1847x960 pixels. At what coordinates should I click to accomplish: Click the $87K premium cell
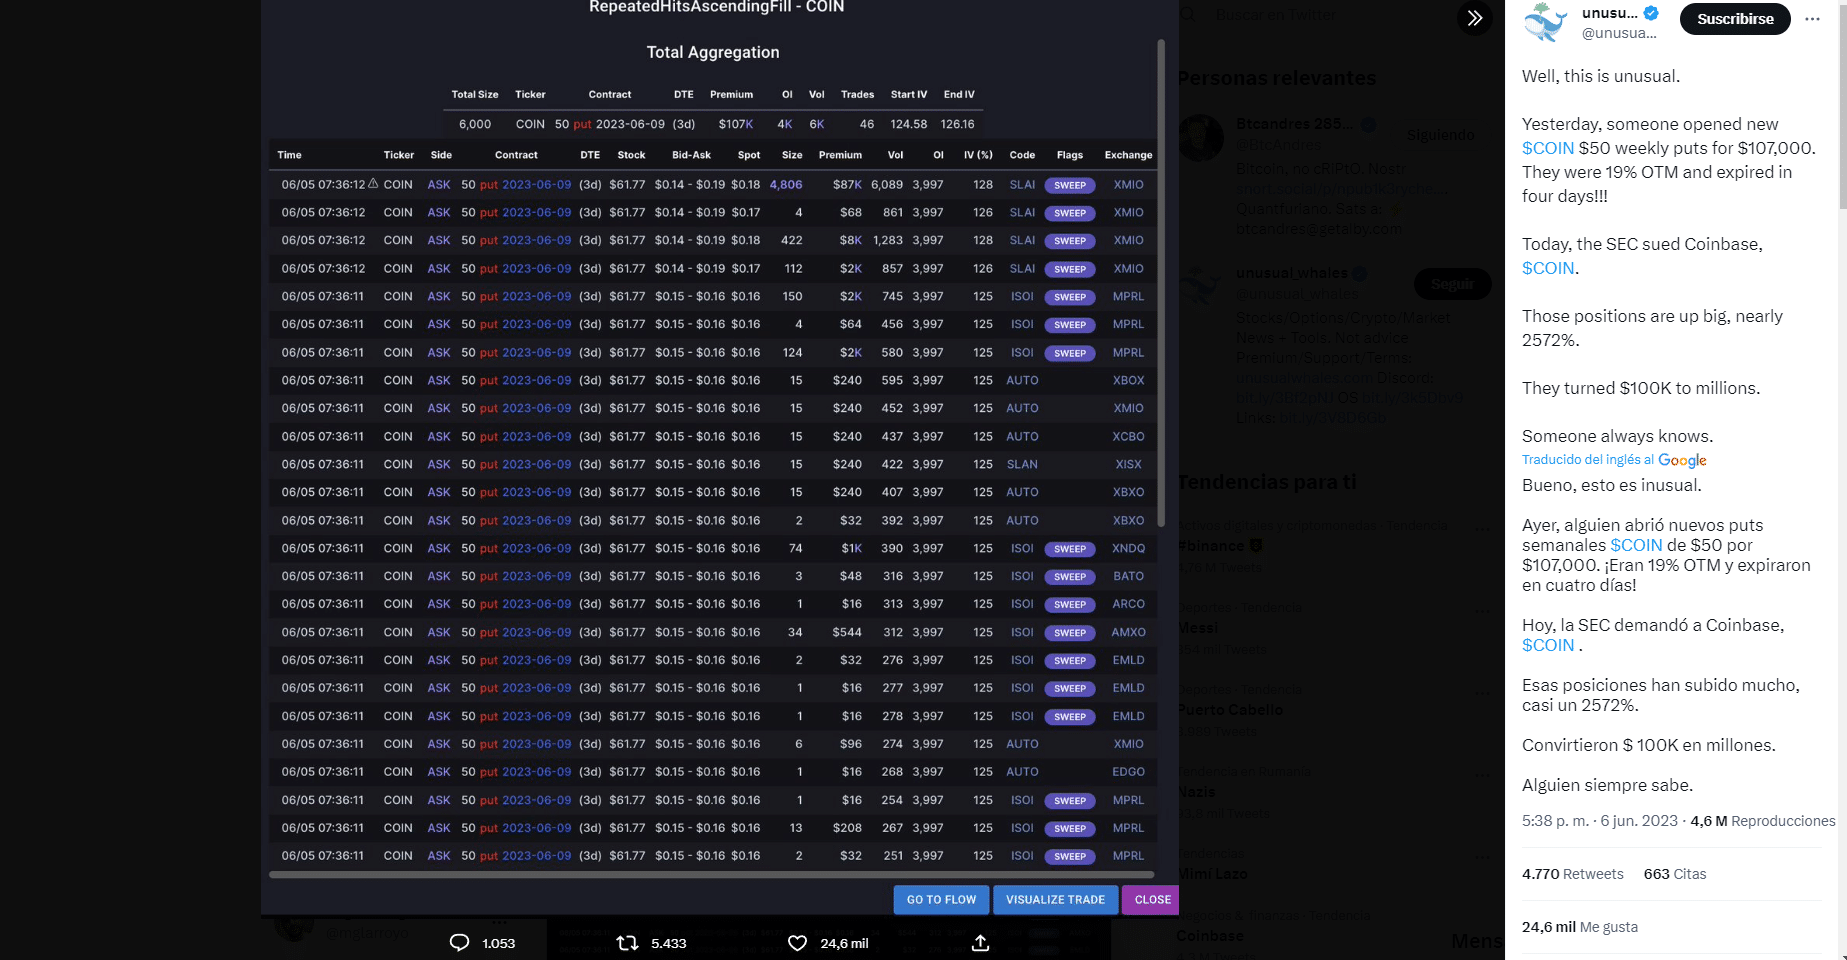point(847,185)
